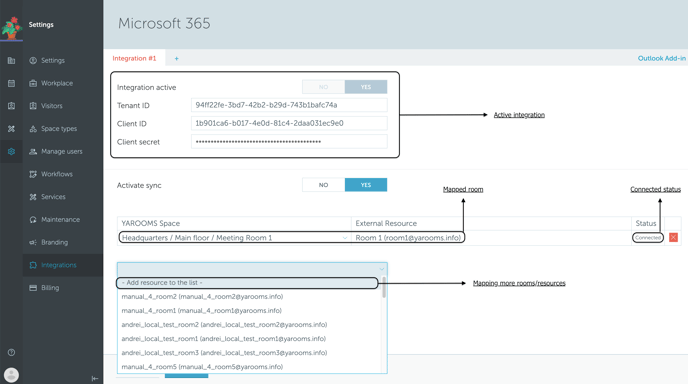The width and height of the screenshot is (688, 384).
Task: Choose manual_4_room2 from the resource list
Action: (x=202, y=297)
